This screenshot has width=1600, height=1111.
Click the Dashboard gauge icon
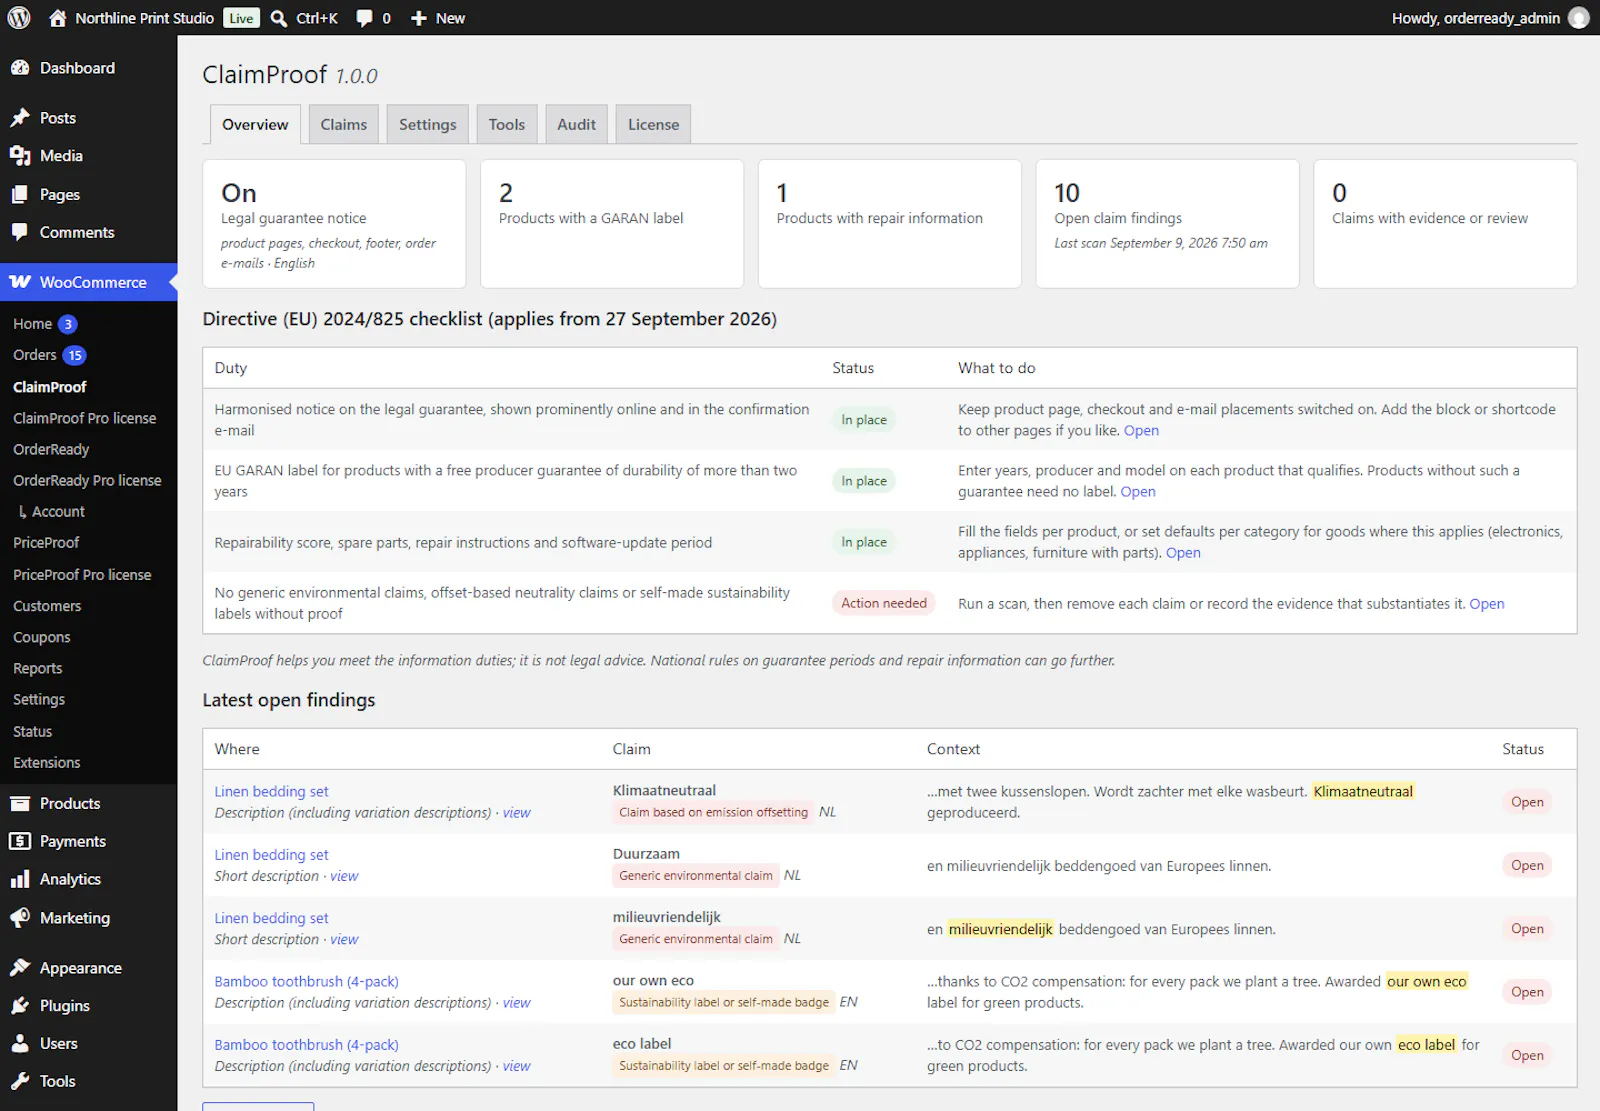tap(20, 68)
